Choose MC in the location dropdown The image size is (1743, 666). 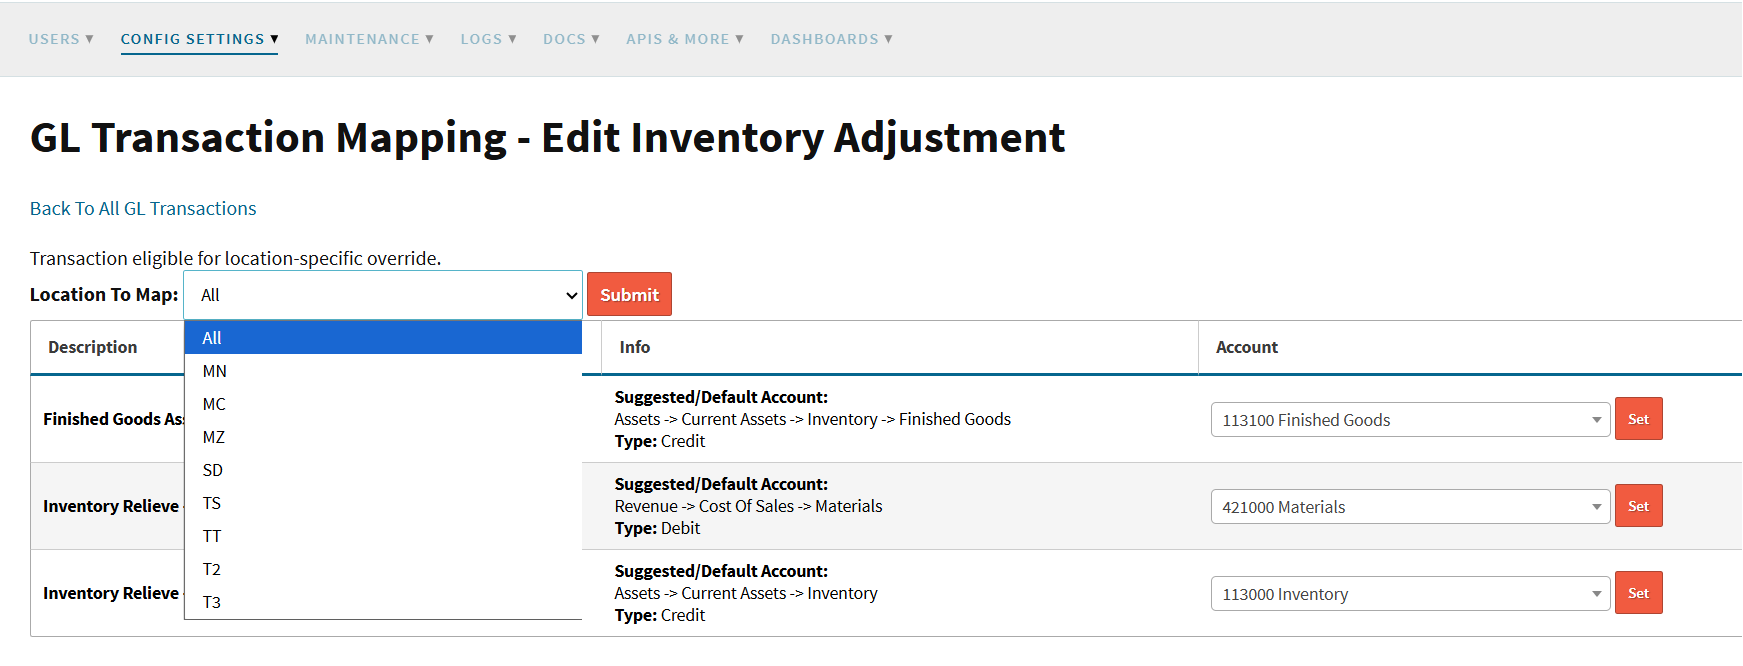[x=214, y=404]
